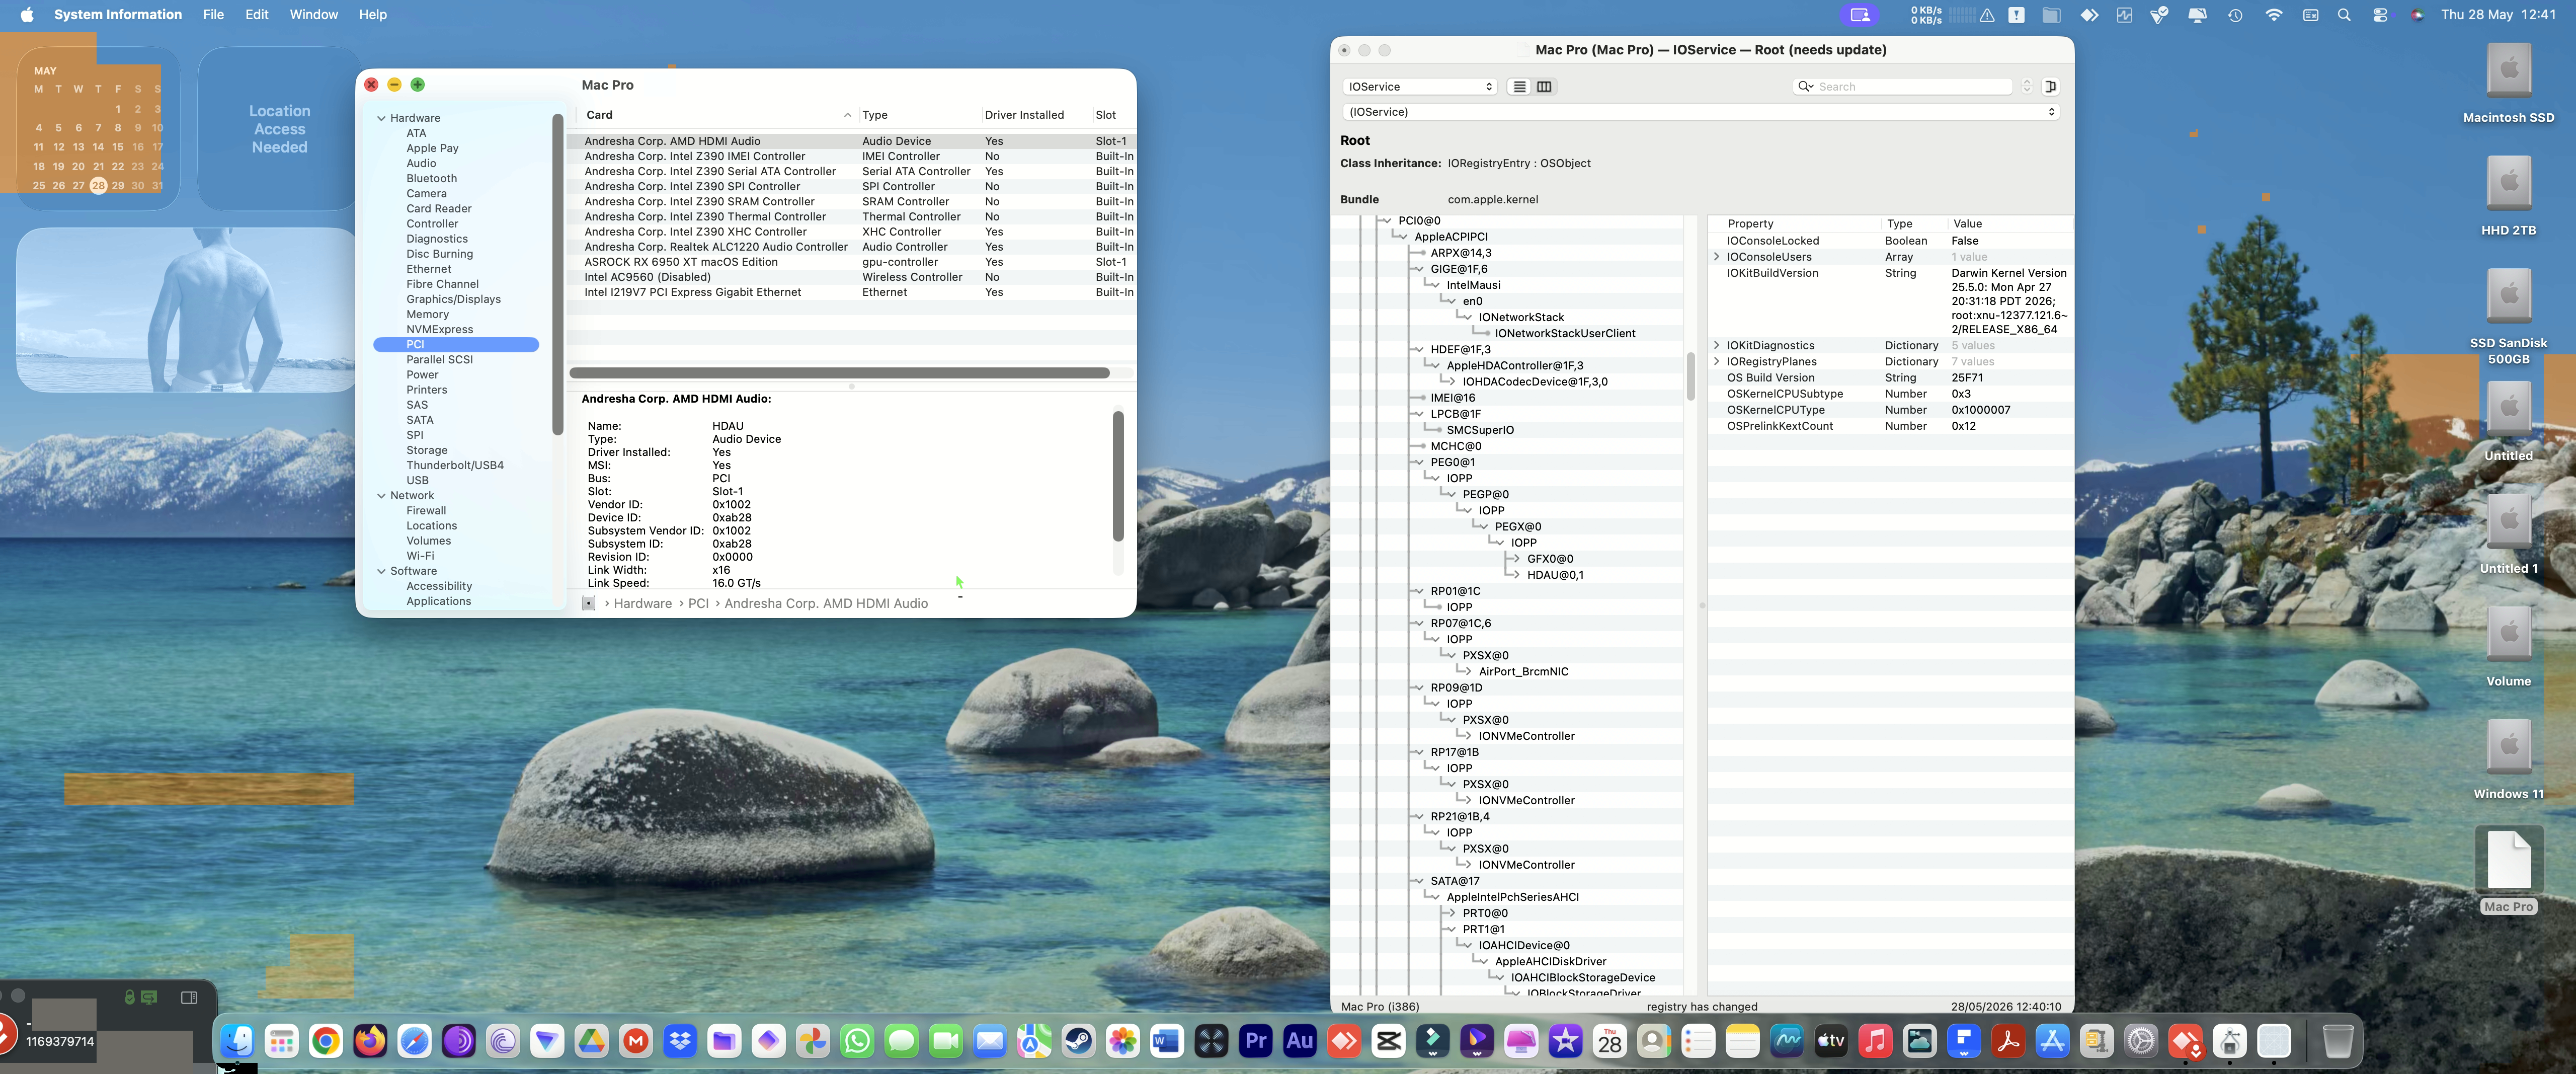
Task: Collapse the SATA@17 tree node
Action: [1418, 881]
